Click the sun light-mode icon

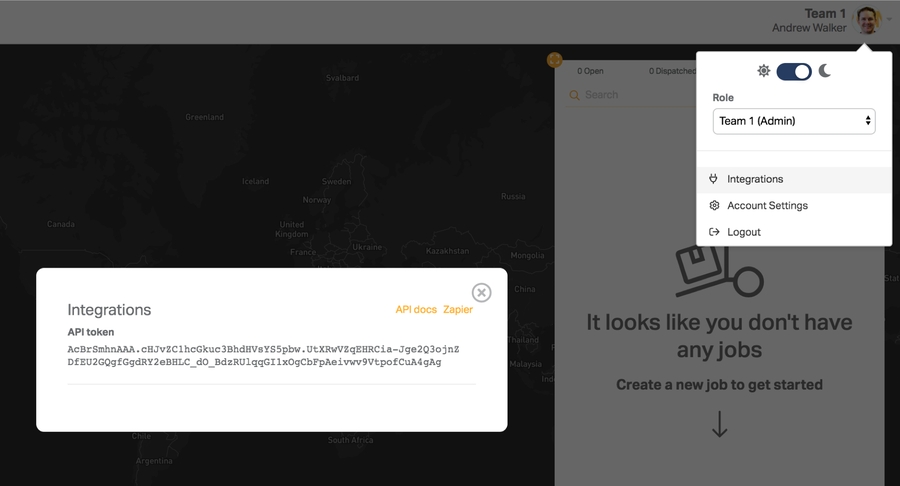(764, 71)
